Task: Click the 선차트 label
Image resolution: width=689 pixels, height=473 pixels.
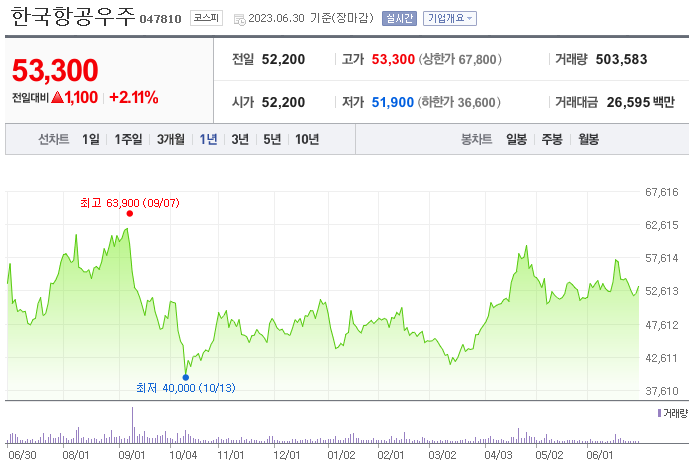Action: 54,139
